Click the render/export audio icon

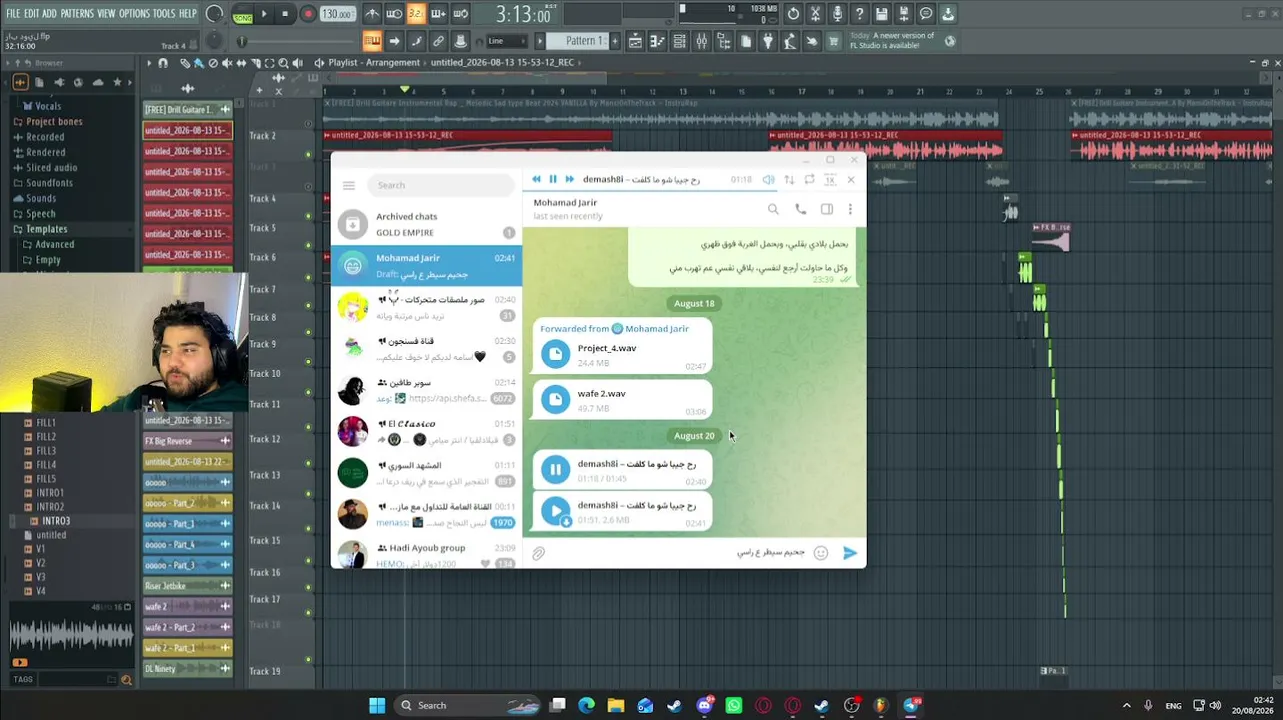pyautogui.click(x=903, y=14)
